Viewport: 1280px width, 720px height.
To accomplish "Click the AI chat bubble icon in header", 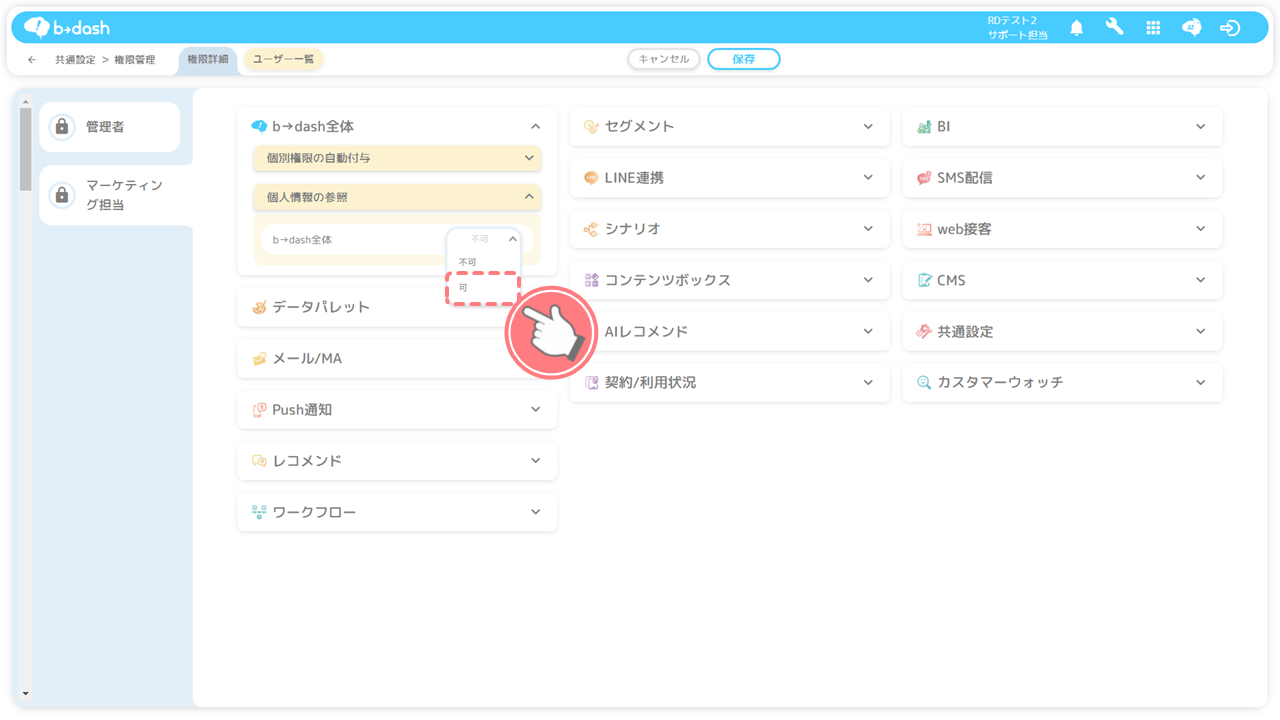I will [1191, 28].
